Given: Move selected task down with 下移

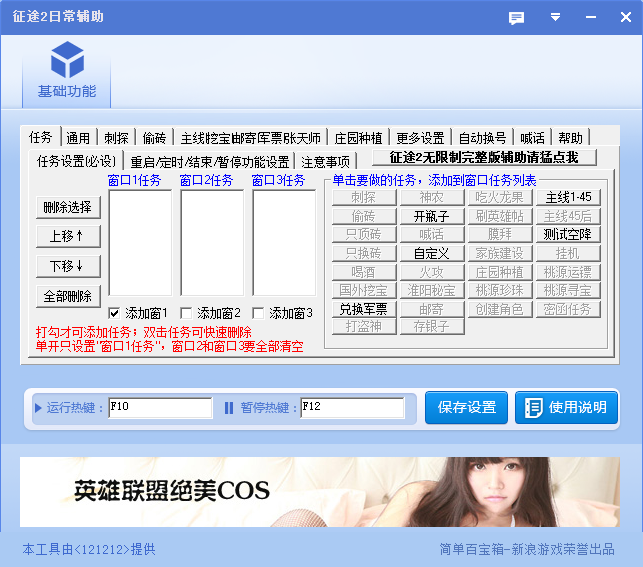Looking at the screenshot, I should (68, 266).
